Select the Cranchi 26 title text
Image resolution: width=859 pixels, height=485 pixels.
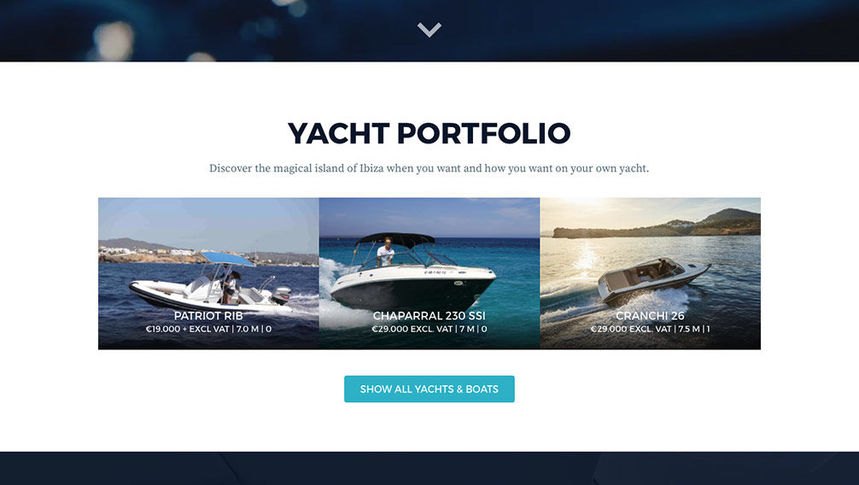pos(650,316)
